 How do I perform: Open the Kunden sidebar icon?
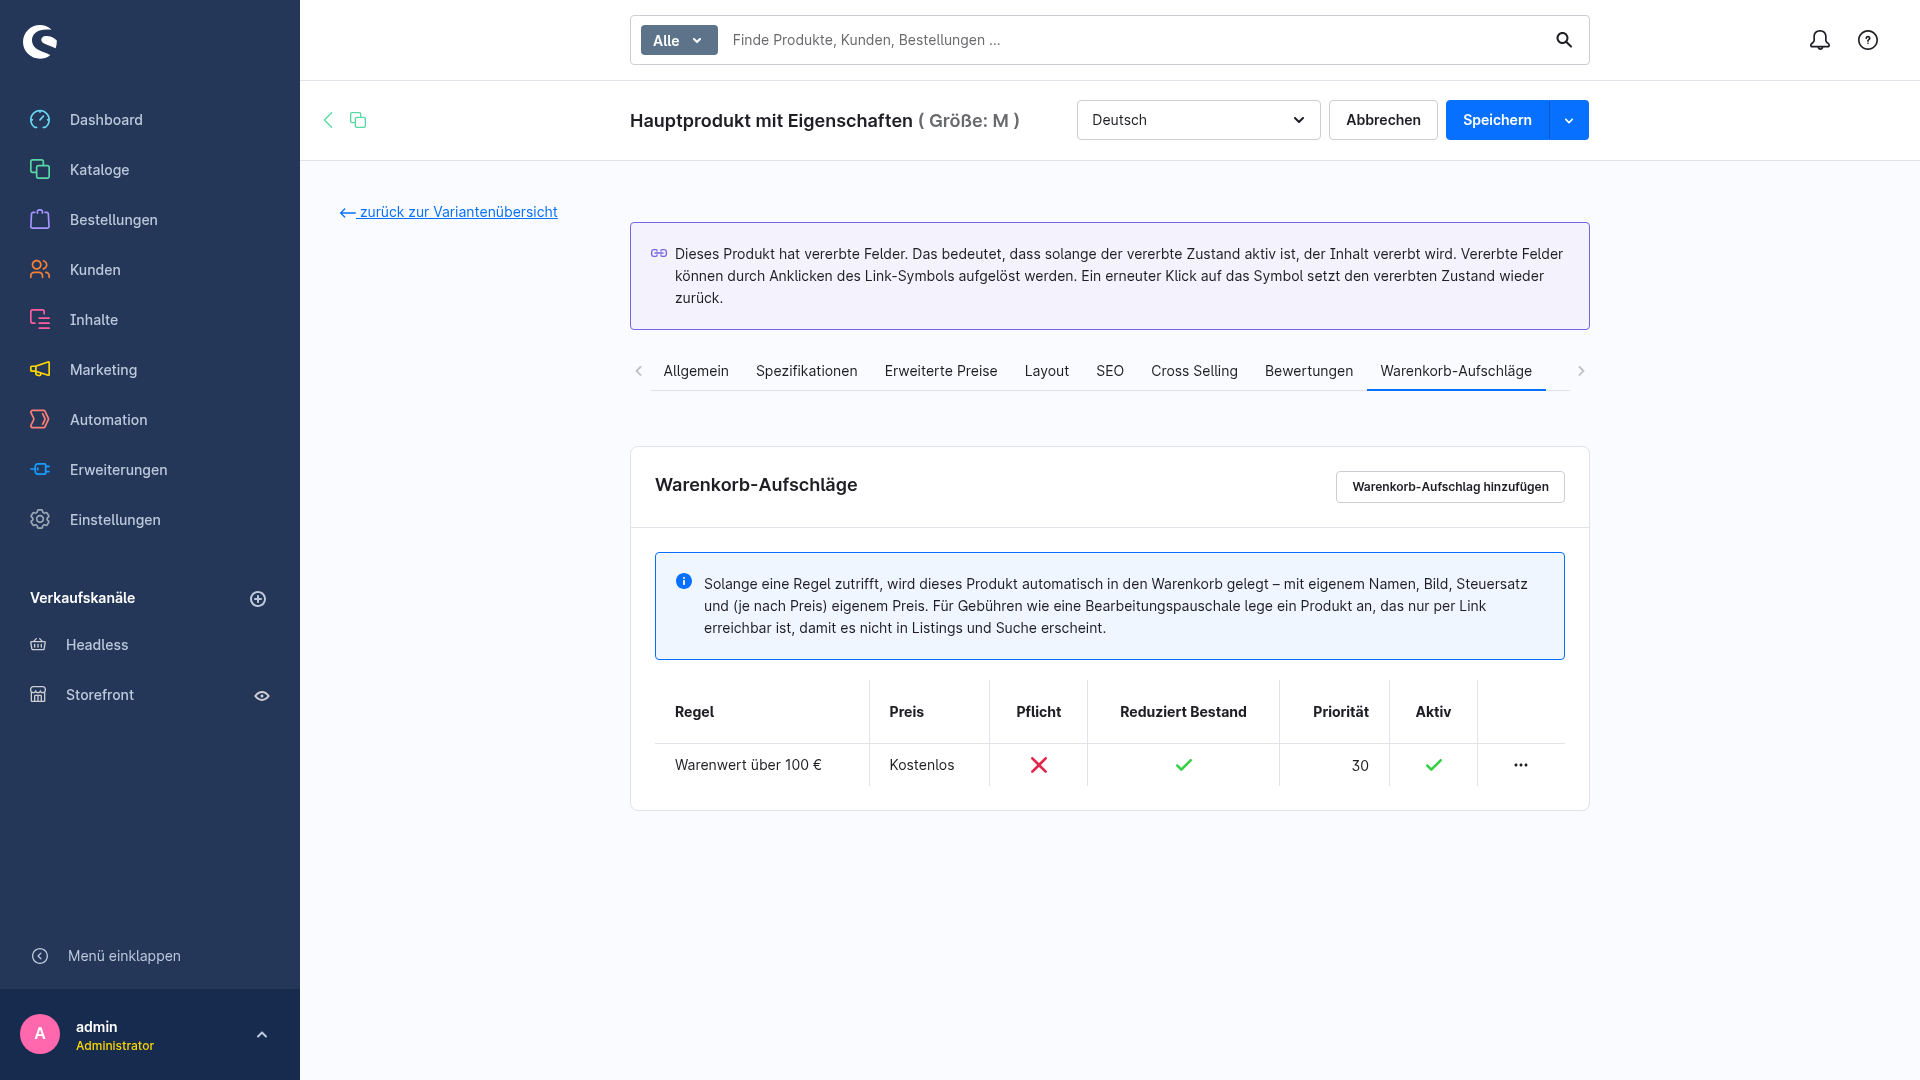coord(40,270)
